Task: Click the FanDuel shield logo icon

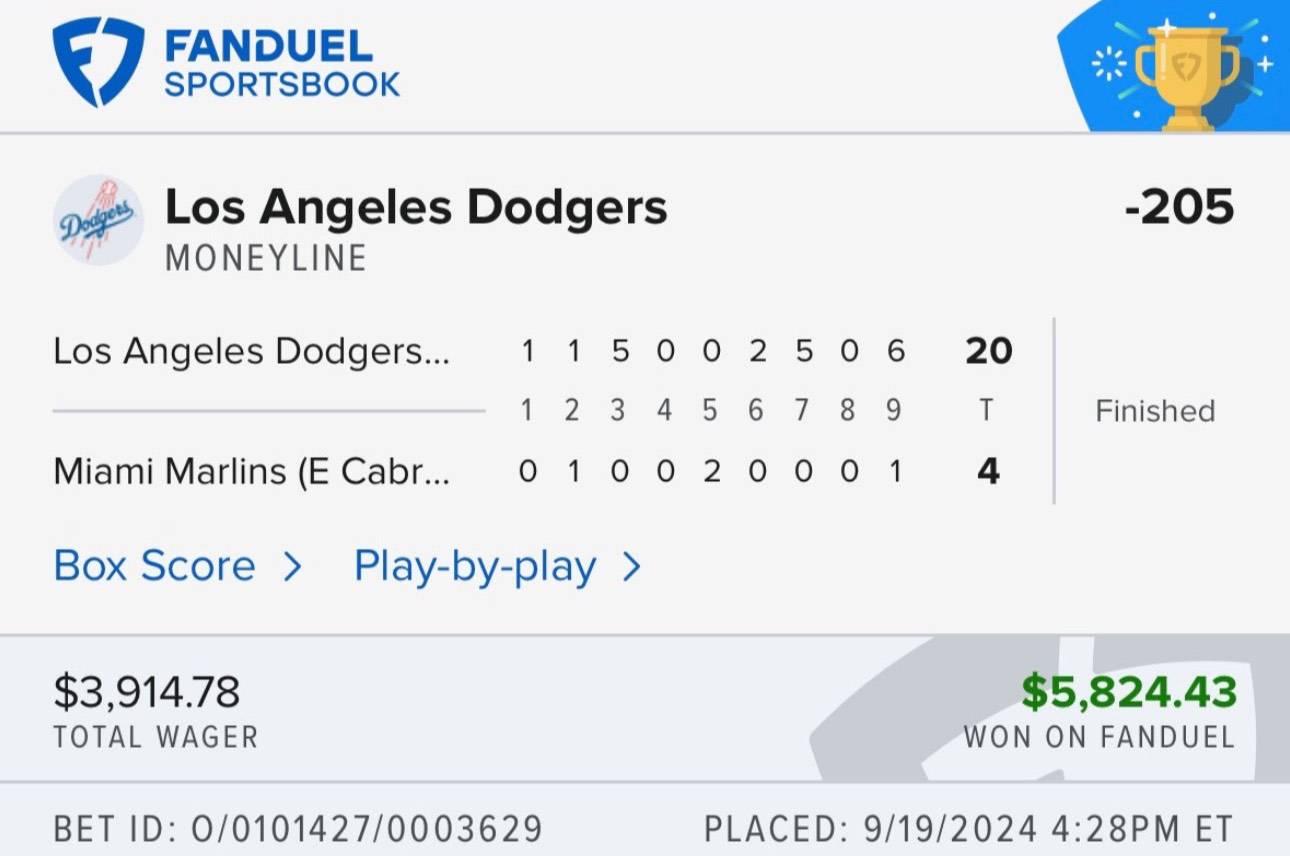Action: (98, 62)
